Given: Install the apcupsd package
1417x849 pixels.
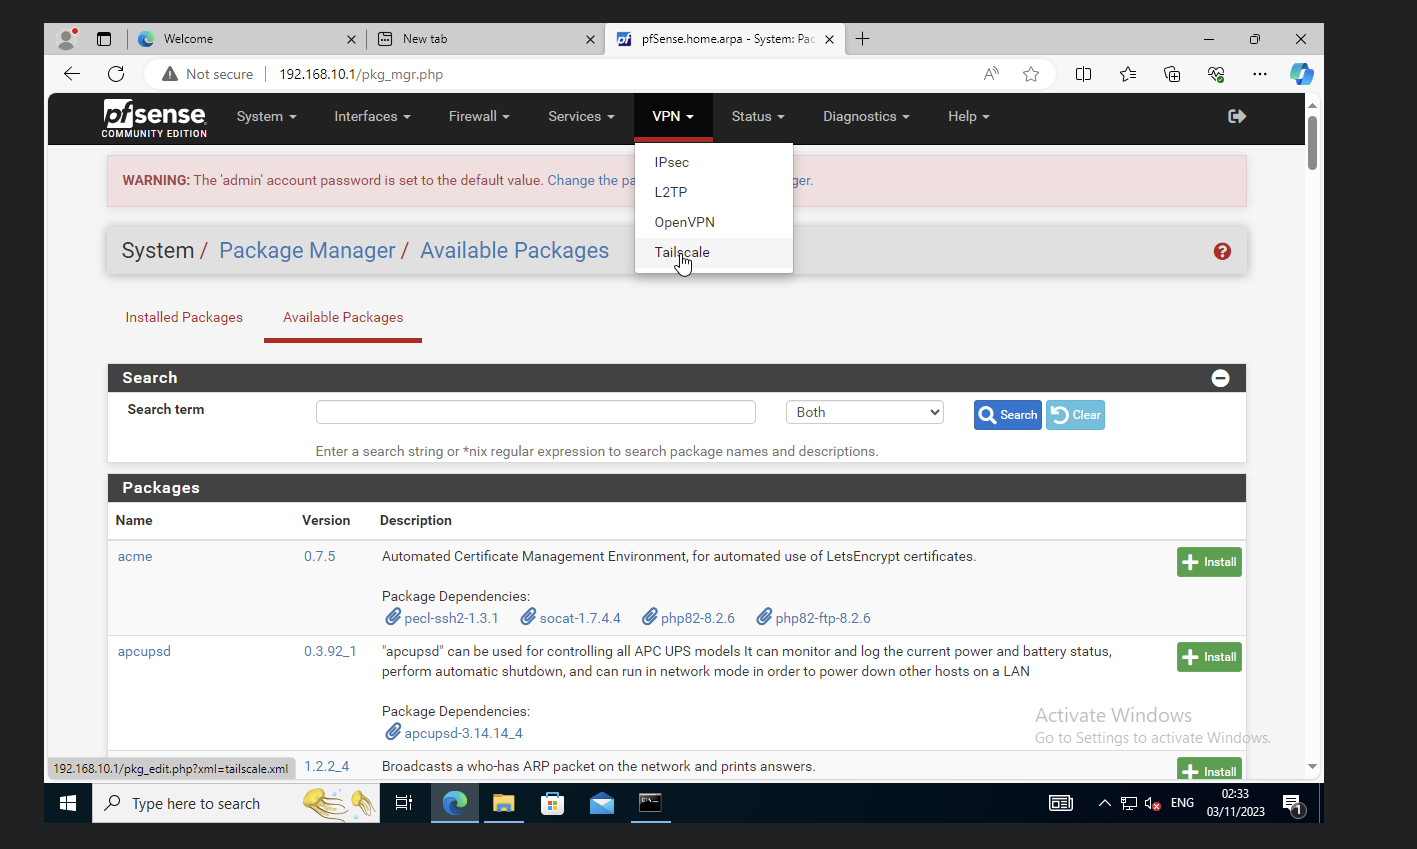Looking at the screenshot, I should pos(1209,657).
